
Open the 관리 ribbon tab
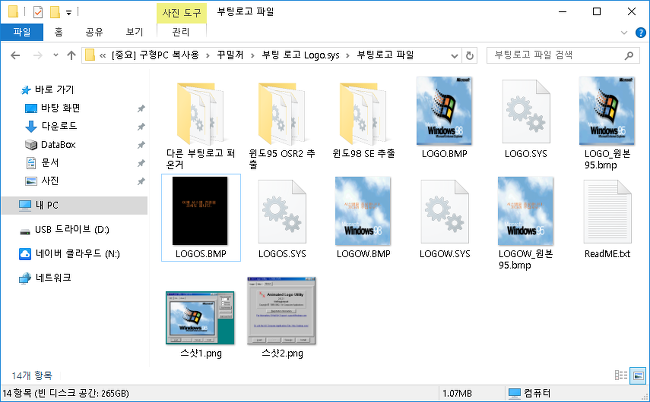point(181,32)
